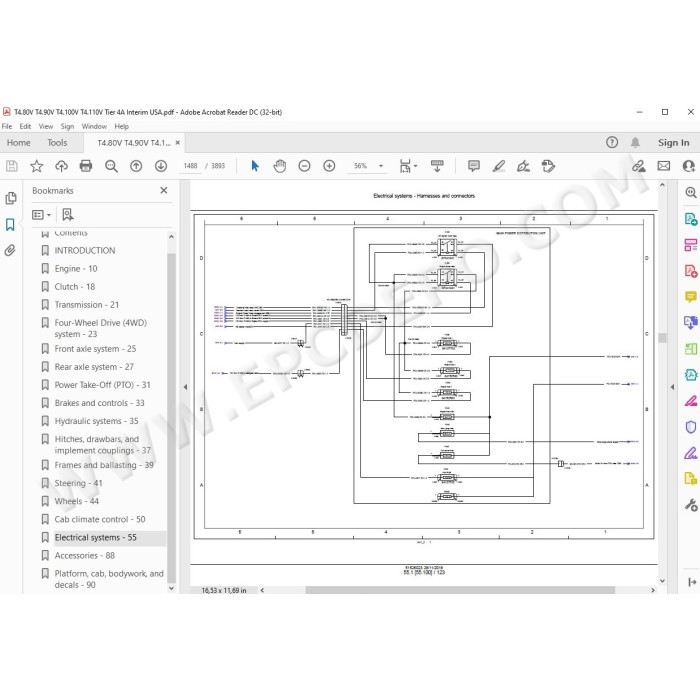This screenshot has width=700, height=700.
Task: Go to previous page arrow
Action: click(136, 166)
